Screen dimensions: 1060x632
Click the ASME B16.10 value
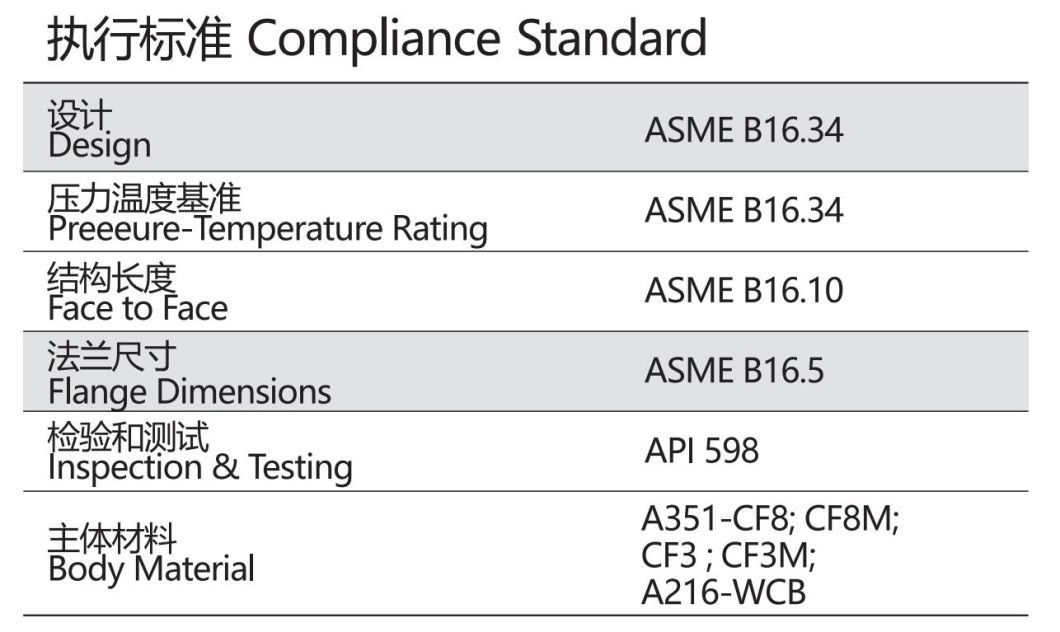(744, 290)
